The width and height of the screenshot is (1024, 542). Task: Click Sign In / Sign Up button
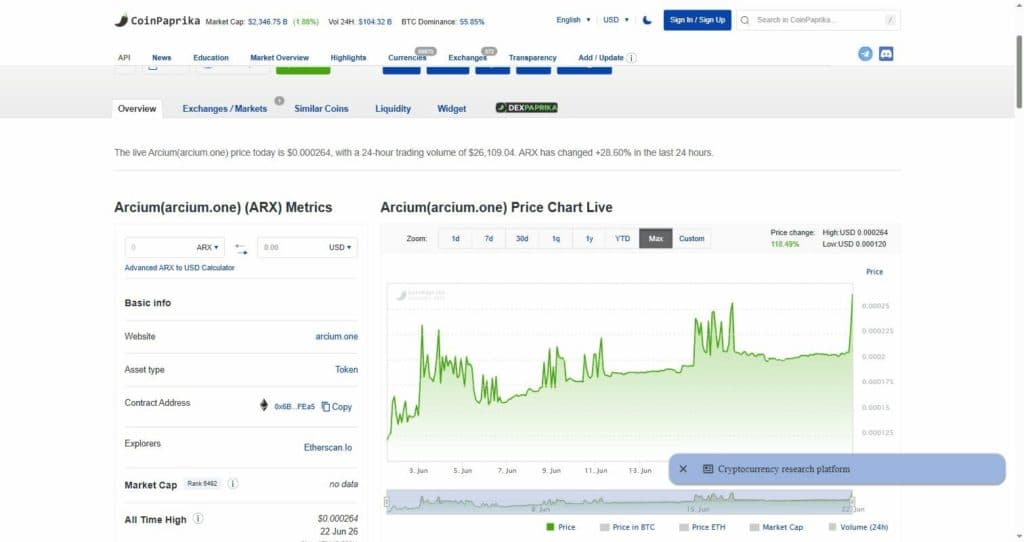tap(697, 20)
